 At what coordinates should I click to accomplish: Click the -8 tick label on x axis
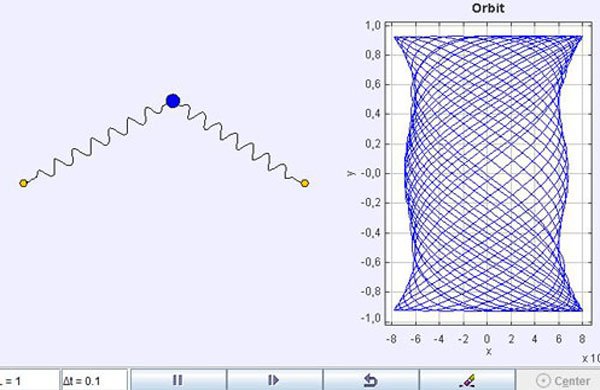point(391,339)
